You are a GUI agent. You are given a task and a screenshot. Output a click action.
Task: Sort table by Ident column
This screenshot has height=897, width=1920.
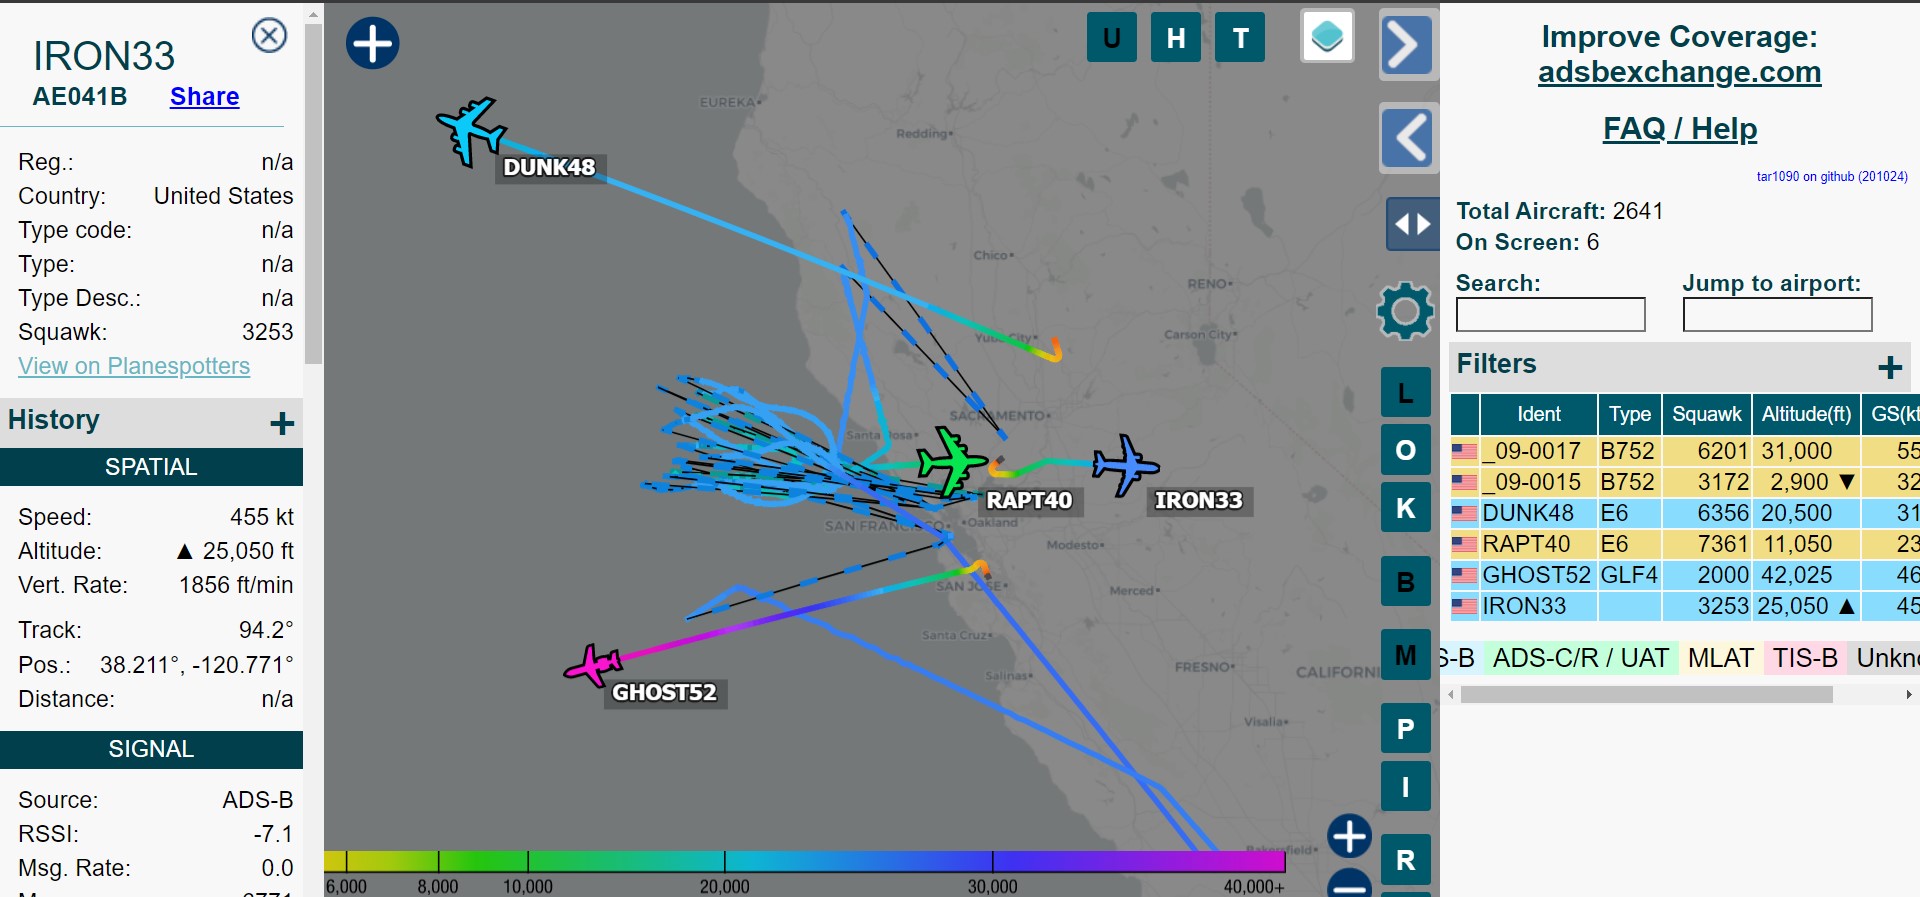click(x=1538, y=414)
